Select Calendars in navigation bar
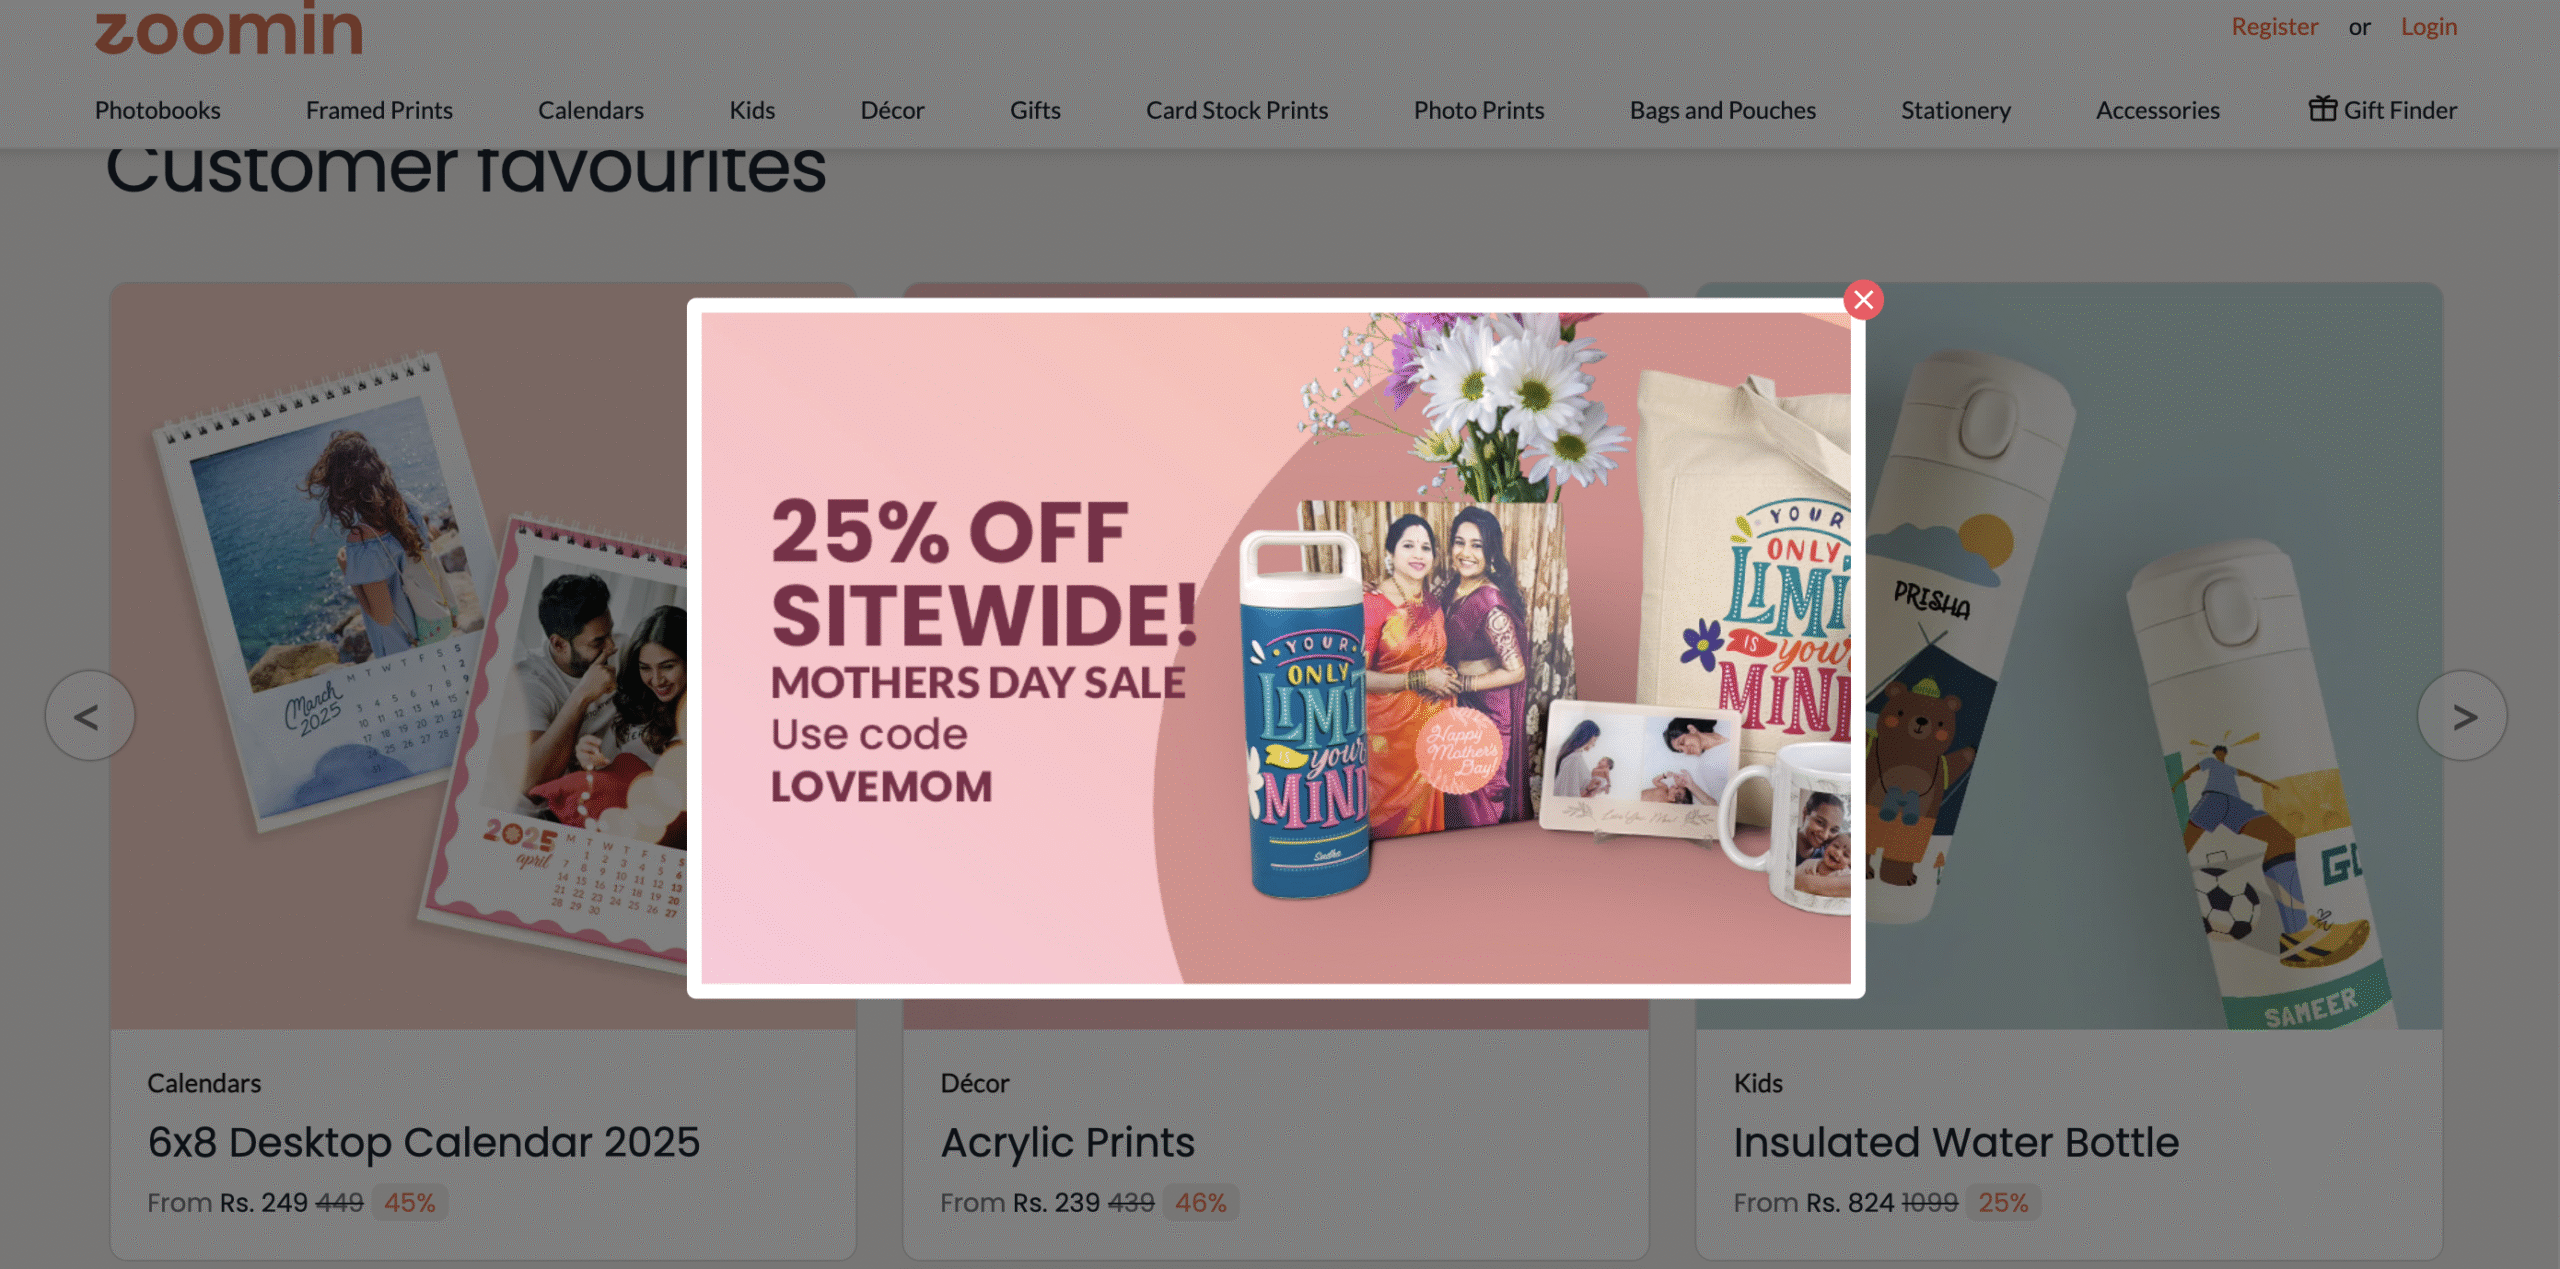The width and height of the screenshot is (2560, 1269). pyautogui.click(x=591, y=110)
